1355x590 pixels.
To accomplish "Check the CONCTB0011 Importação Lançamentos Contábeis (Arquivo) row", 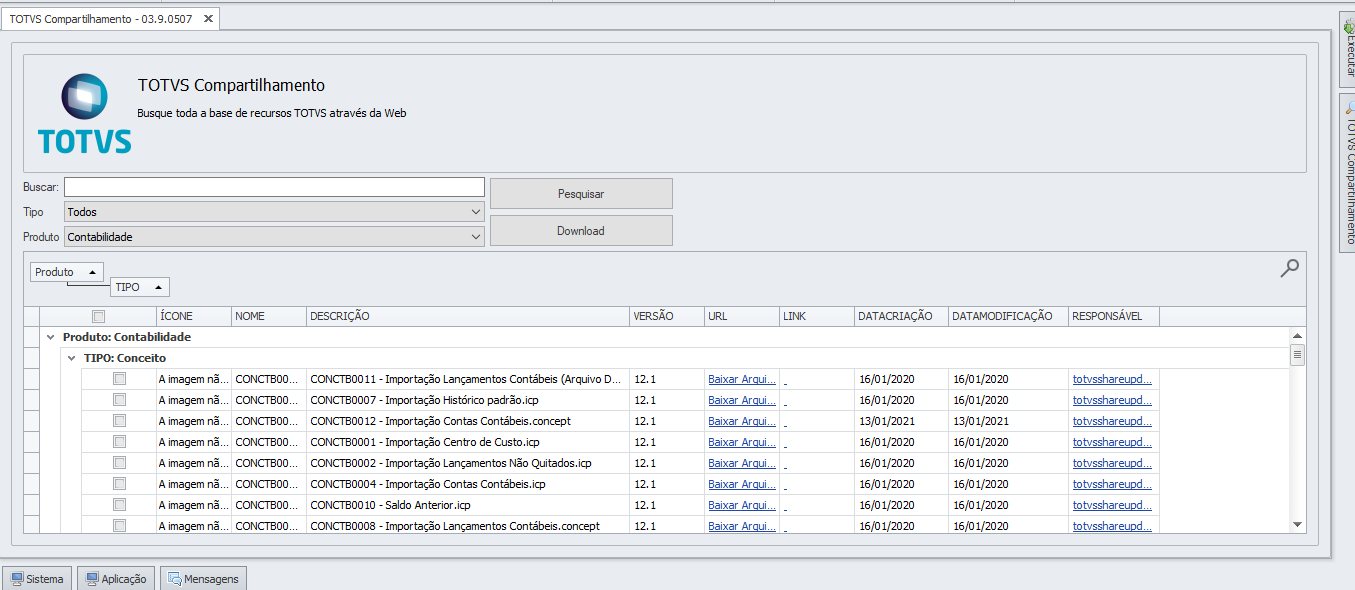I will click(x=119, y=379).
